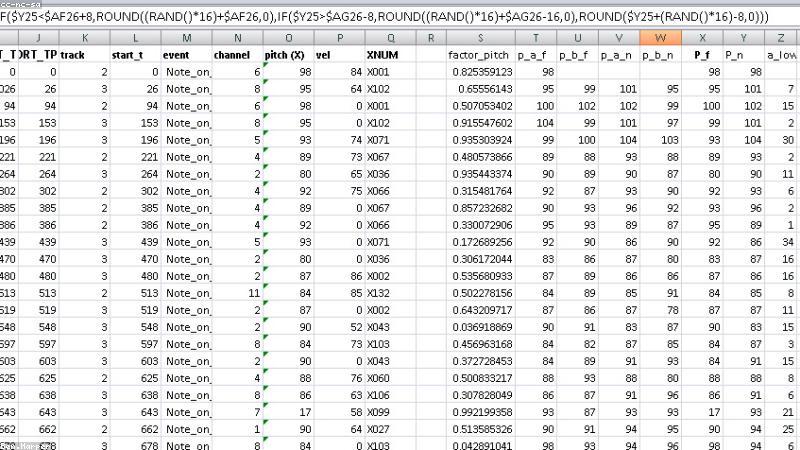This screenshot has width=800, height=450.
Task: Click the 'event' header cell
Action: (x=187, y=55)
